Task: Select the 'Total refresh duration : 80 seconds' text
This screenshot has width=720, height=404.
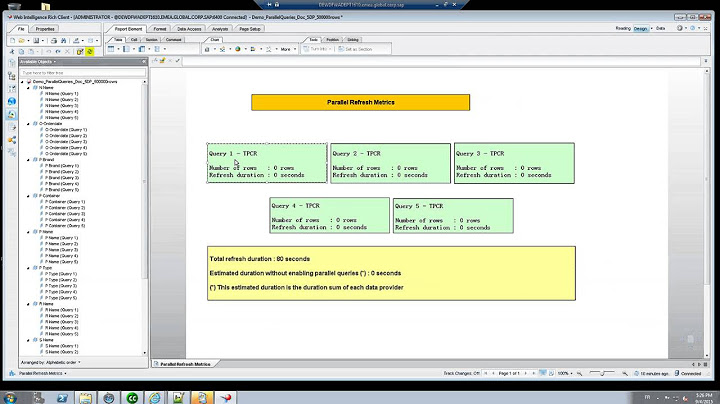Action: click(259, 259)
